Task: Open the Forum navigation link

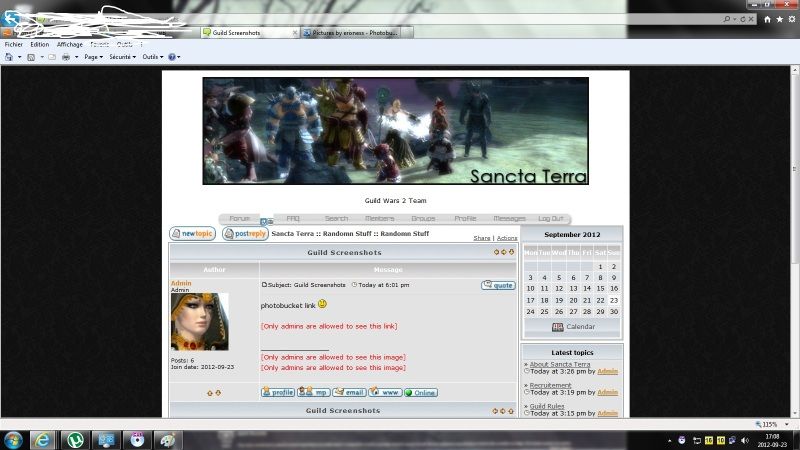Action: pyautogui.click(x=239, y=218)
